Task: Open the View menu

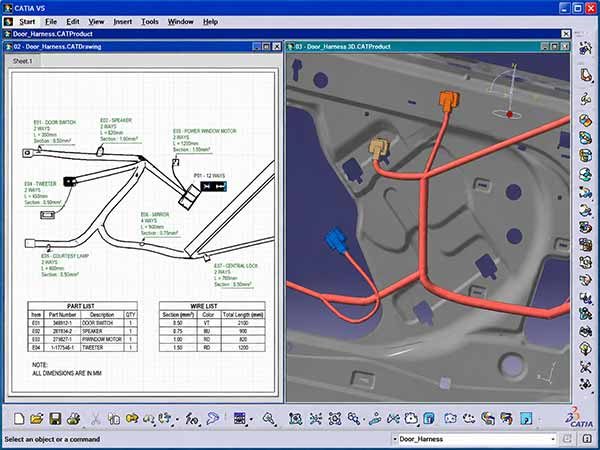Action: [96, 22]
